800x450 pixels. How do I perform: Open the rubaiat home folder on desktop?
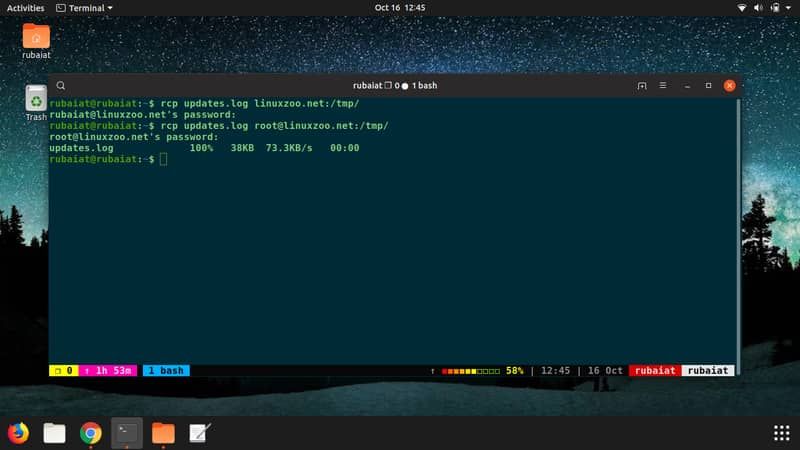click(x=36, y=39)
